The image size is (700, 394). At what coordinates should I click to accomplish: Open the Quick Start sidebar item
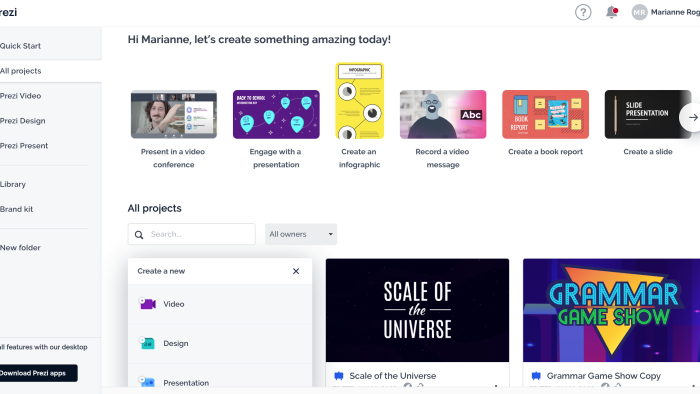20,46
